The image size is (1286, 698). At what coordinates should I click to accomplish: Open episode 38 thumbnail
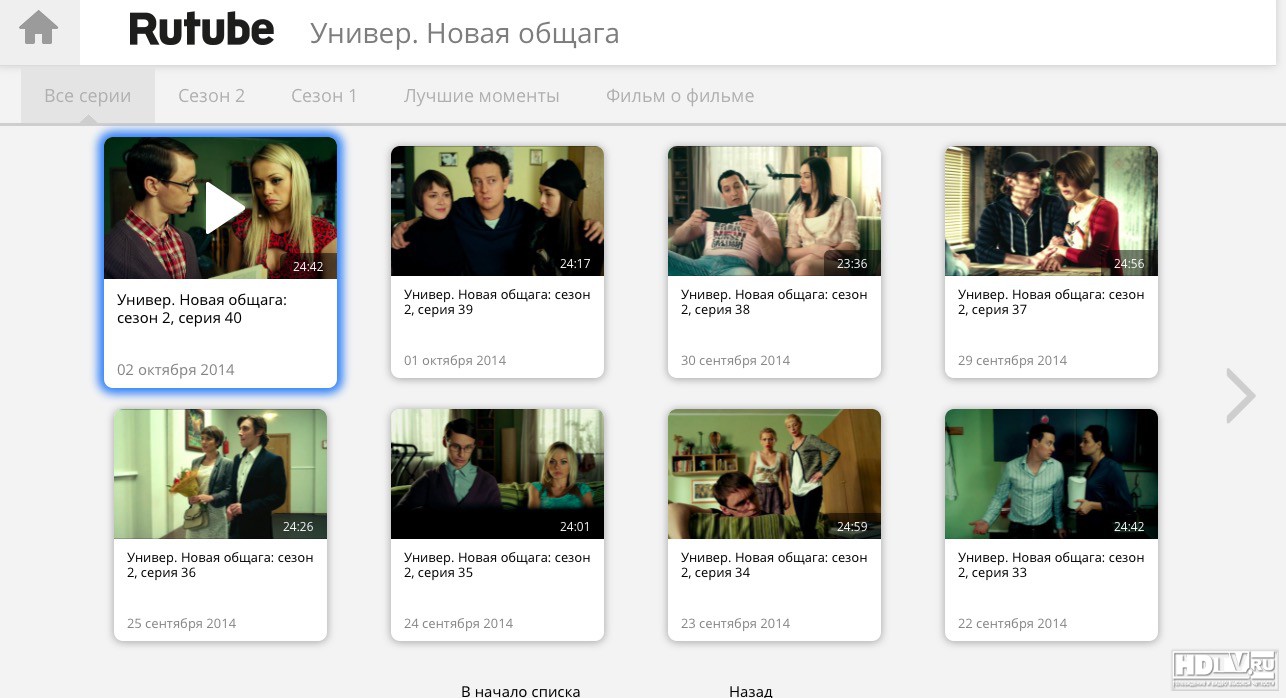point(774,211)
